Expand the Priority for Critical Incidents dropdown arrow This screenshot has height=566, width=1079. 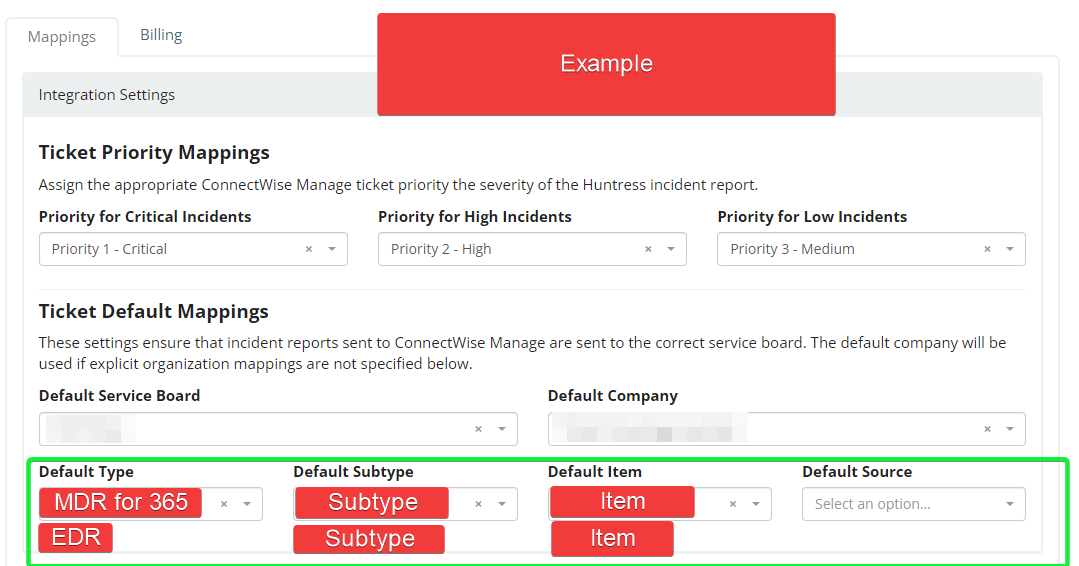pos(332,249)
